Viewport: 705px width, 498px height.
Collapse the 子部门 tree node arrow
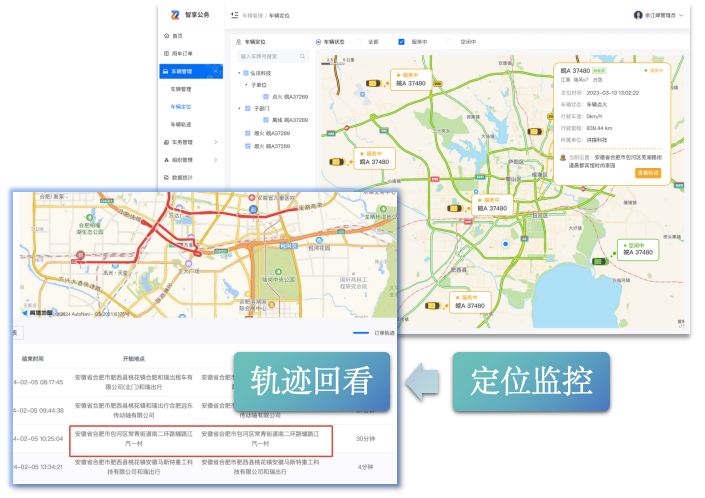tap(239, 108)
